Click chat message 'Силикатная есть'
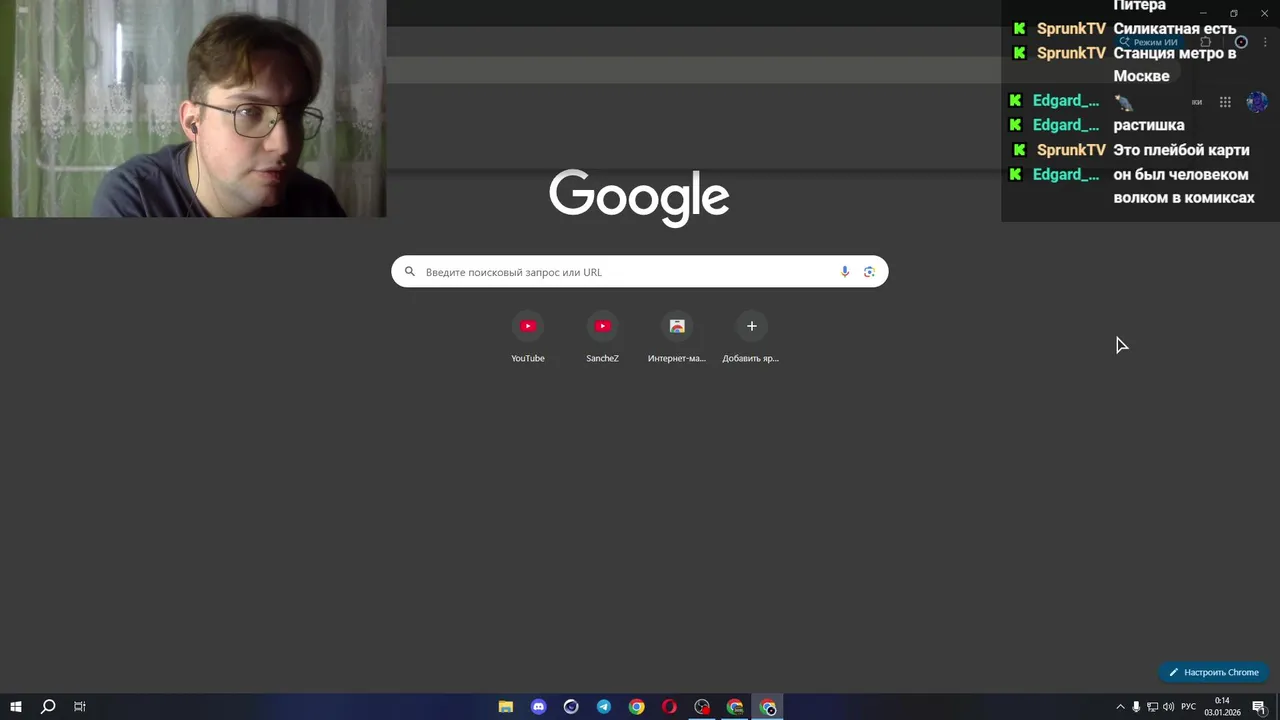 [x=1175, y=29]
